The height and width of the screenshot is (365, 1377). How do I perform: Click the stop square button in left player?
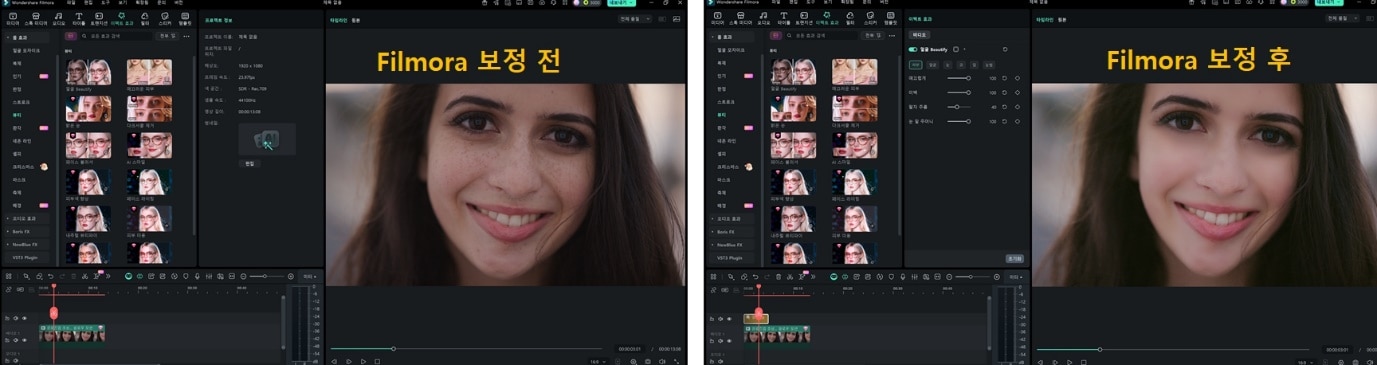click(x=377, y=361)
